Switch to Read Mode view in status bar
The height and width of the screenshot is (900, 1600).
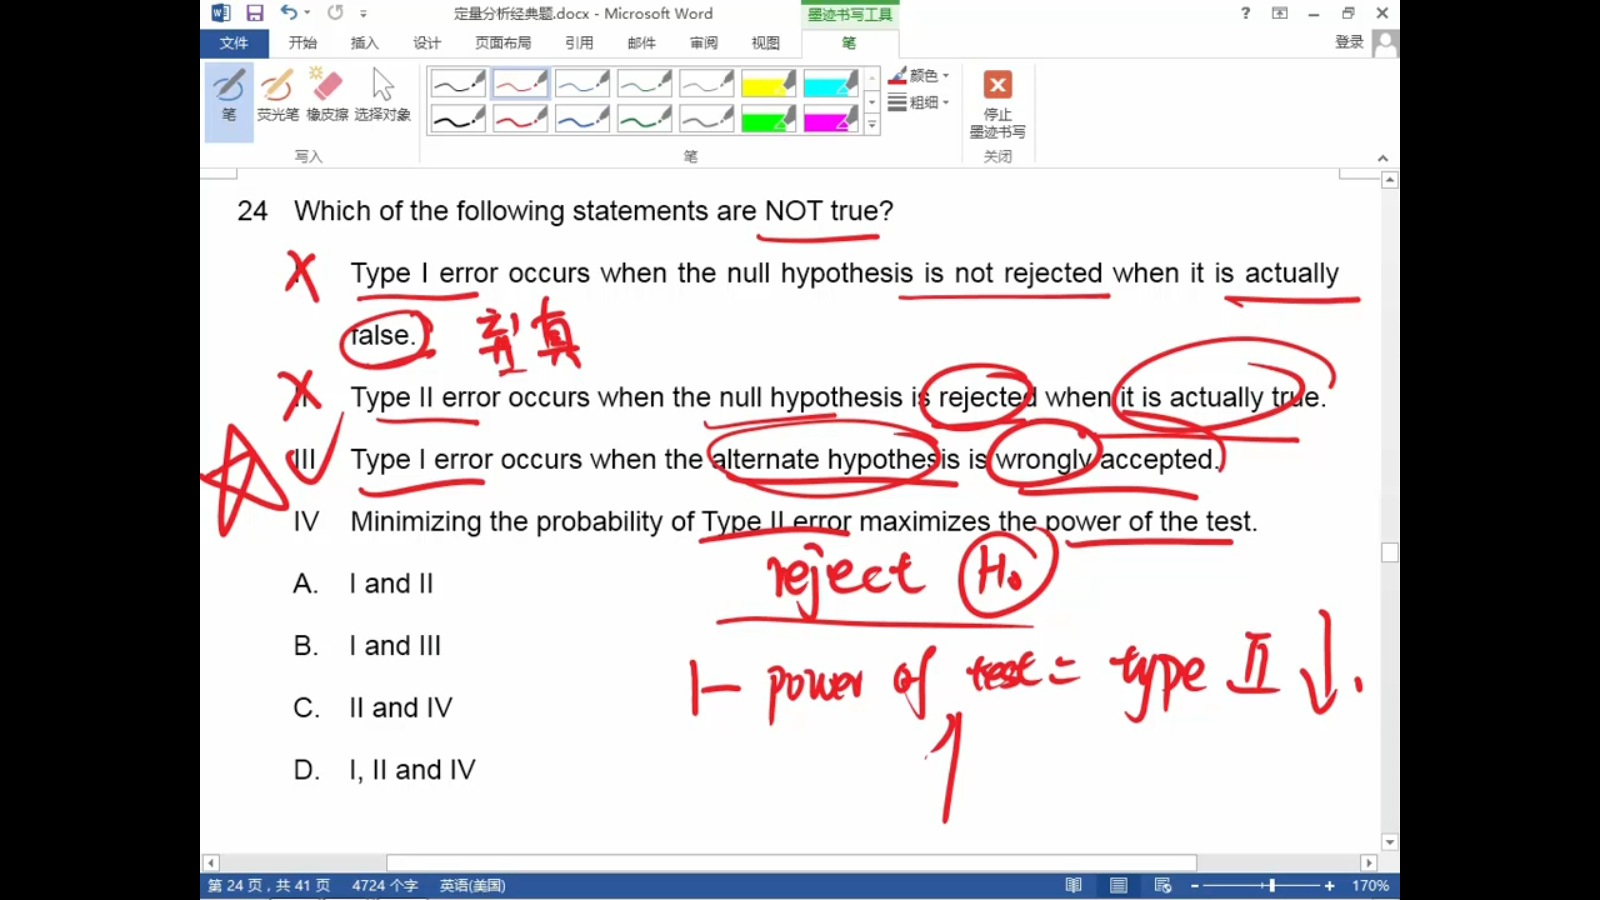click(x=1073, y=885)
